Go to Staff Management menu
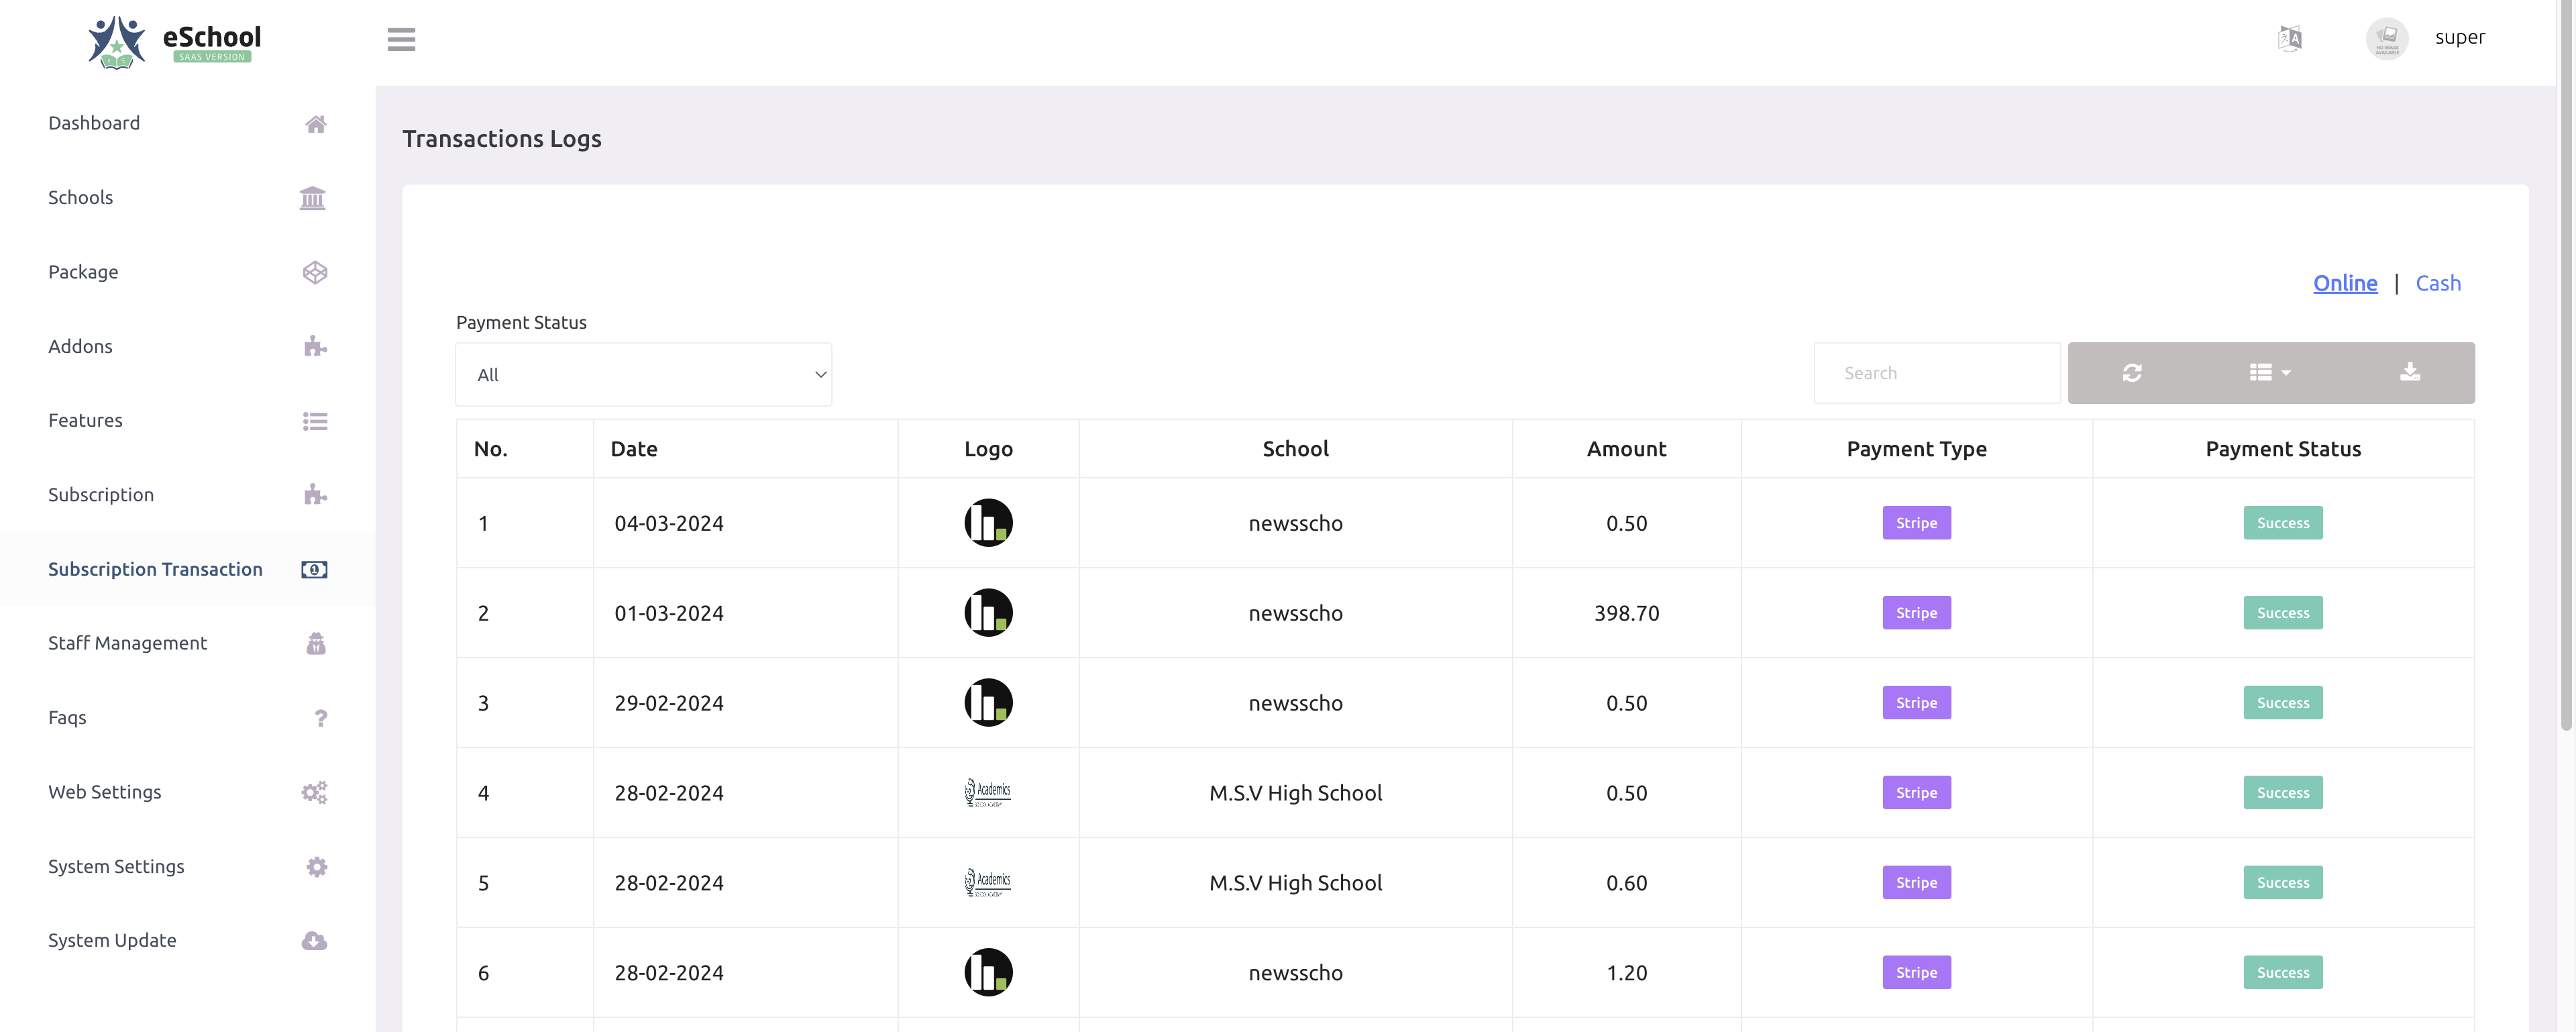Screen dimensions: 2576x1032 click(x=127, y=643)
